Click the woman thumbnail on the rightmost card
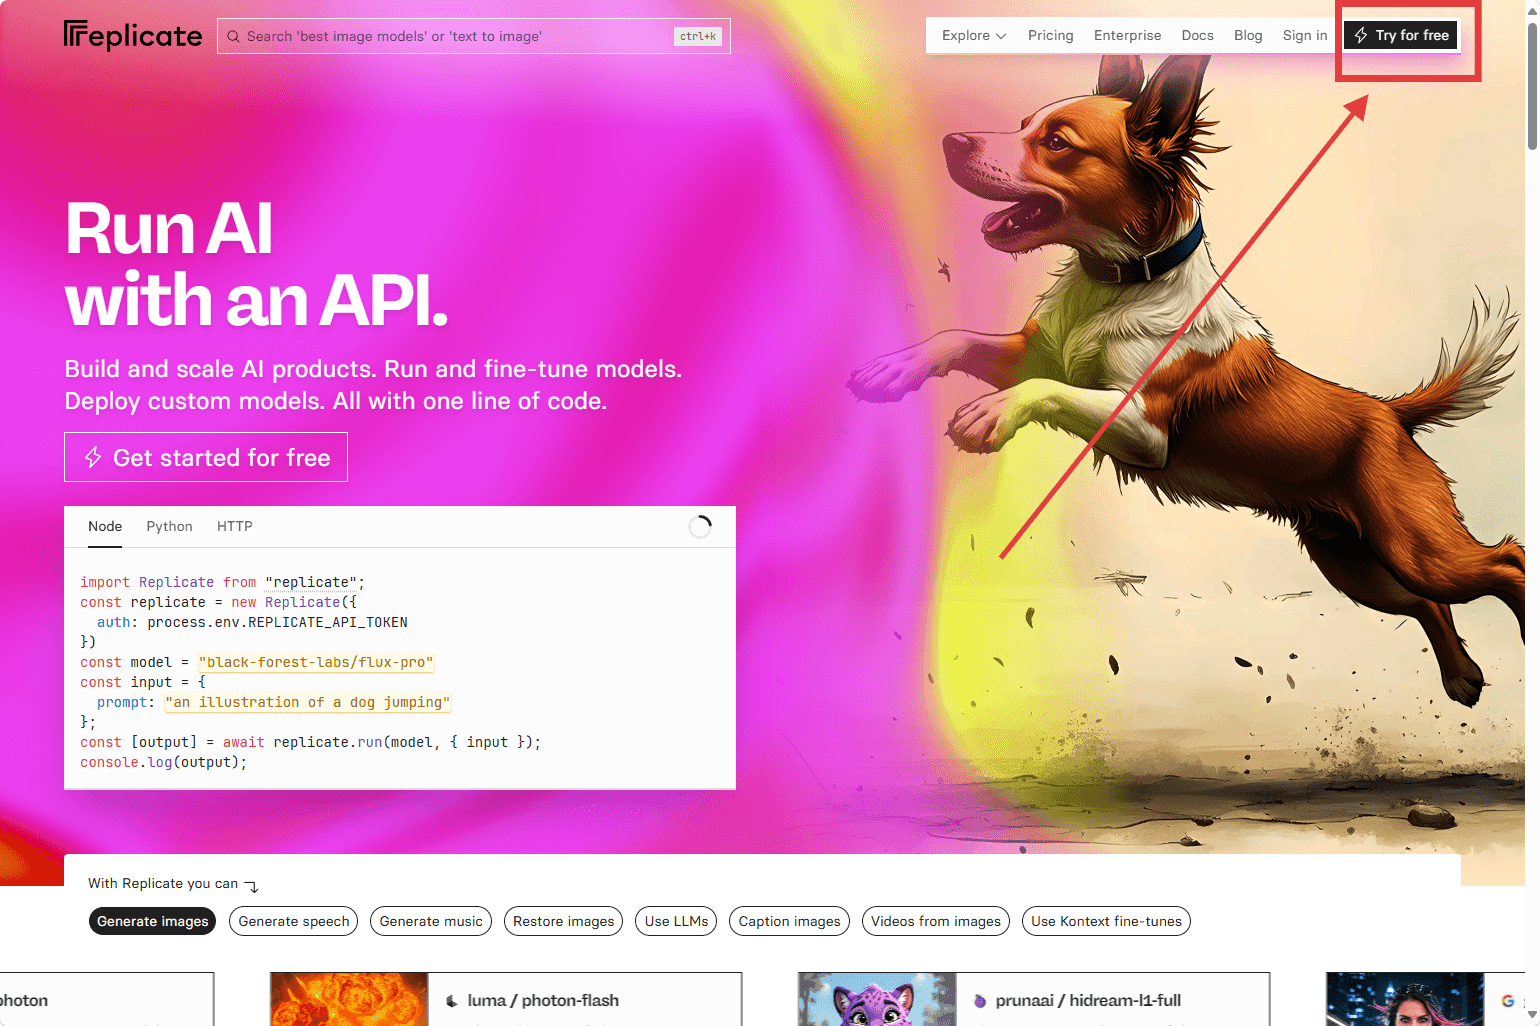Image resolution: width=1540 pixels, height=1026 pixels. click(1405, 999)
